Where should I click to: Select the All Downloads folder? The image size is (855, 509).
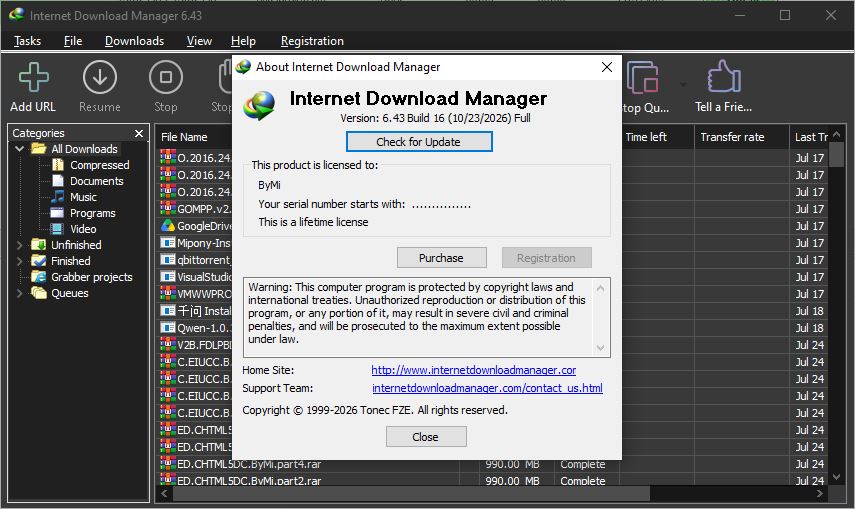[84, 149]
